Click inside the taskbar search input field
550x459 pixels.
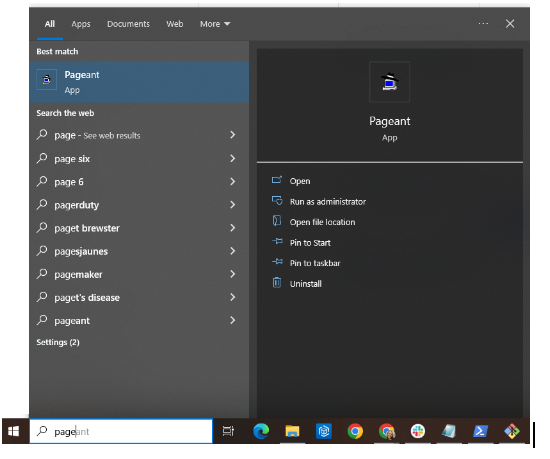tap(121, 431)
